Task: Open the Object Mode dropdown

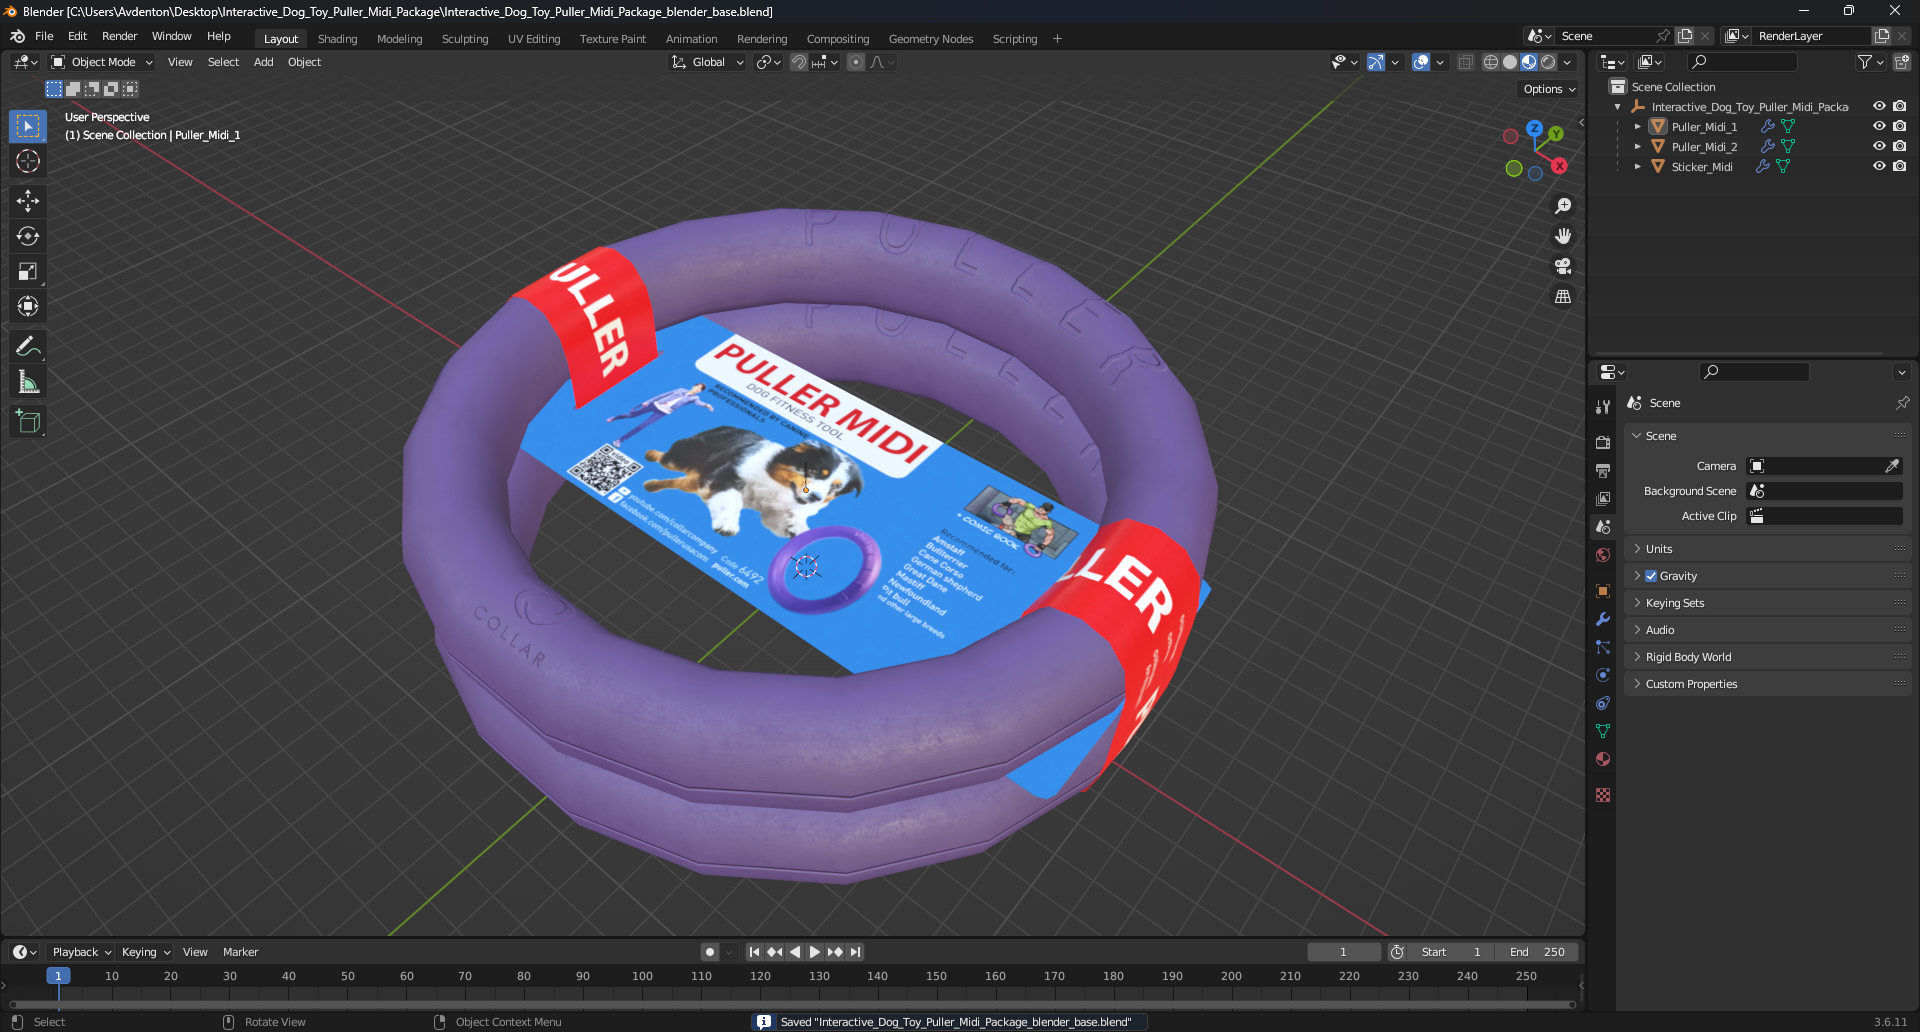Action: tap(102, 62)
